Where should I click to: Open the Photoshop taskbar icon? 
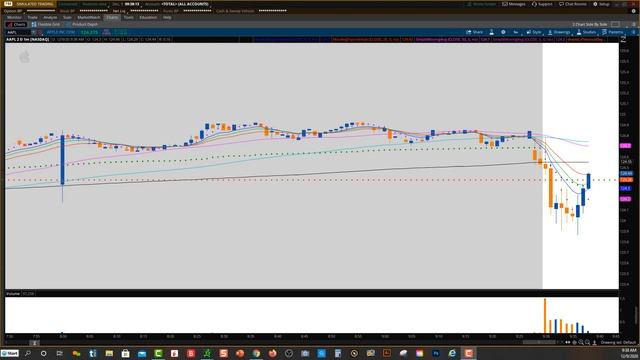tap(436, 353)
